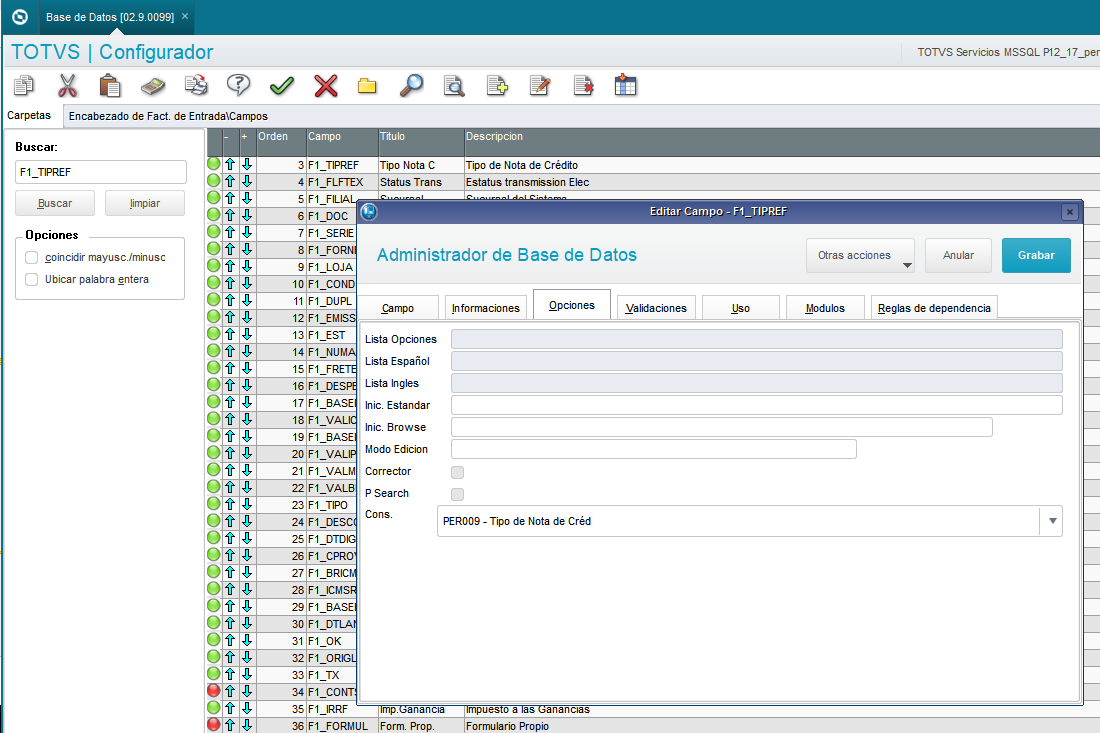Open the Uso tab
Image resolution: width=1100 pixels, height=733 pixels.
[x=741, y=308]
